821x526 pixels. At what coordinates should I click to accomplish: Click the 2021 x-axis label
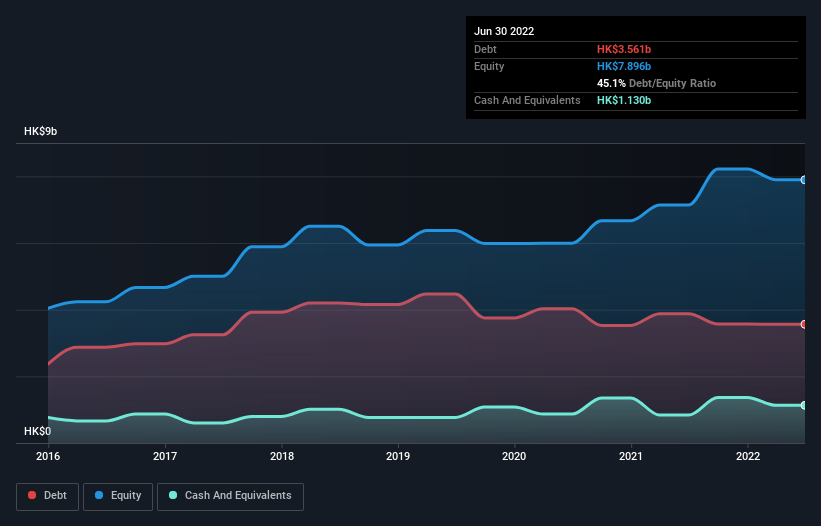coord(631,456)
